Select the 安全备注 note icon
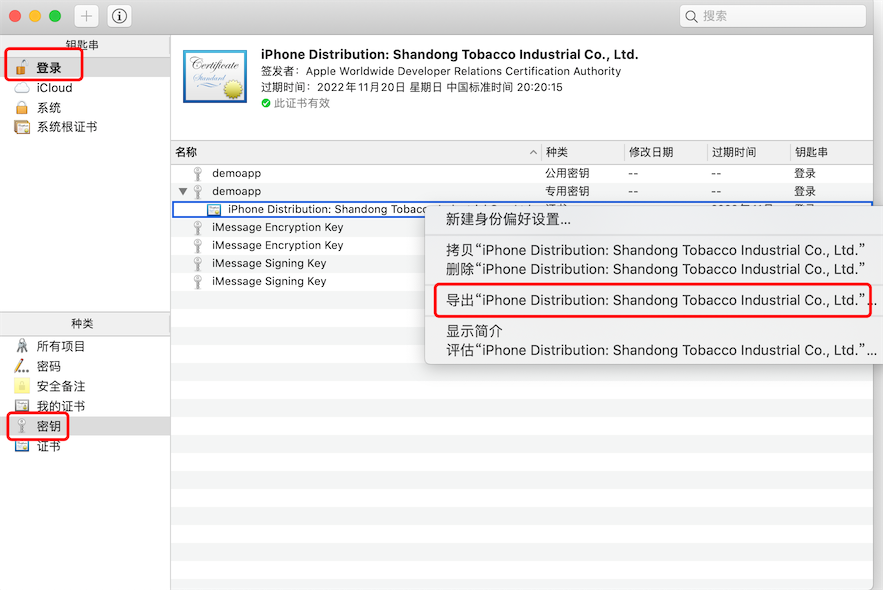Screen dimensions: 883x590 point(21,386)
